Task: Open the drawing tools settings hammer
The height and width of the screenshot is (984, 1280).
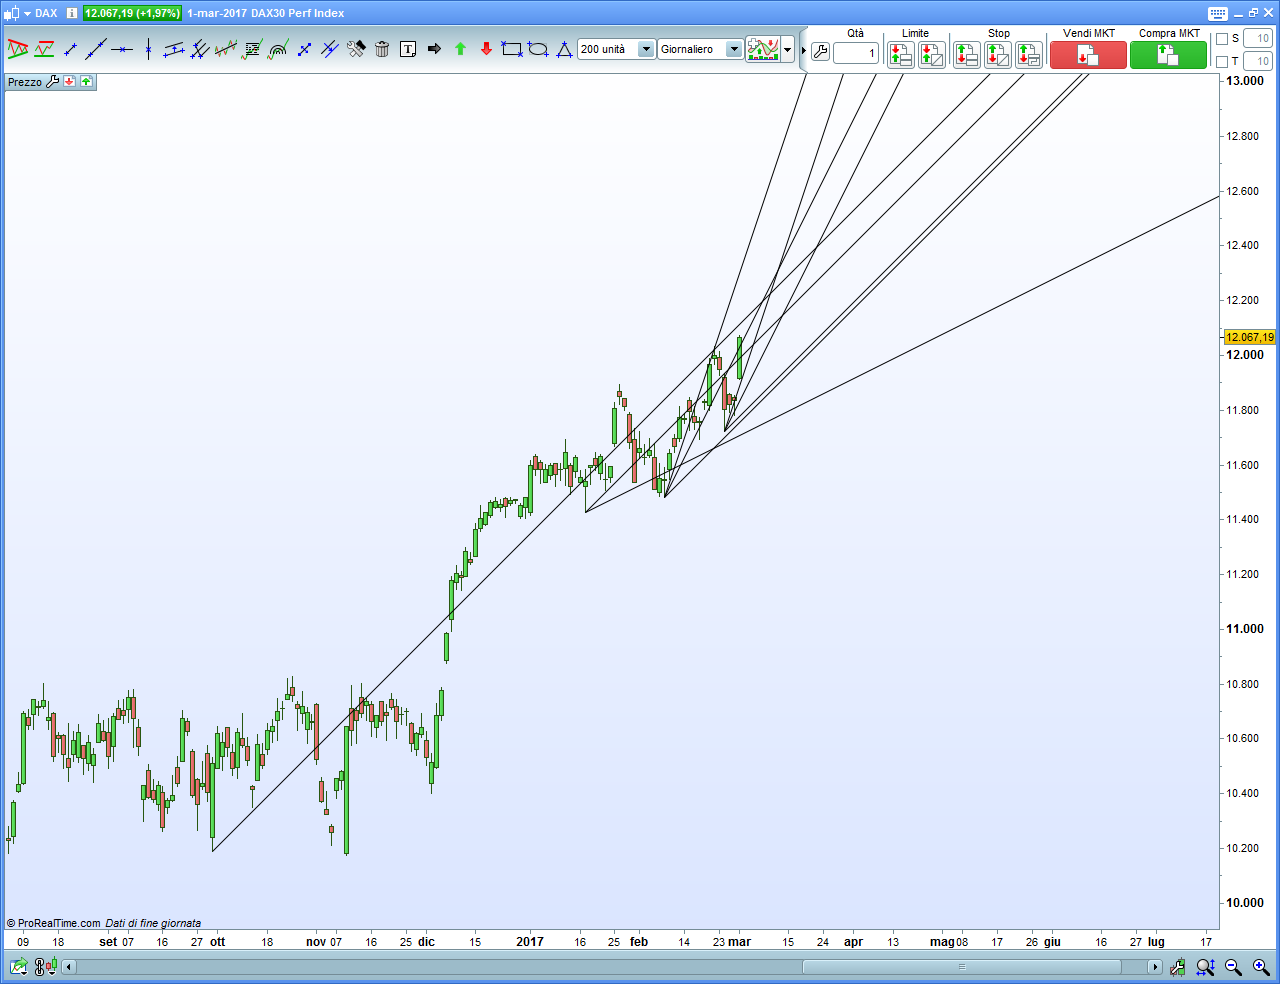Action: click(x=356, y=49)
